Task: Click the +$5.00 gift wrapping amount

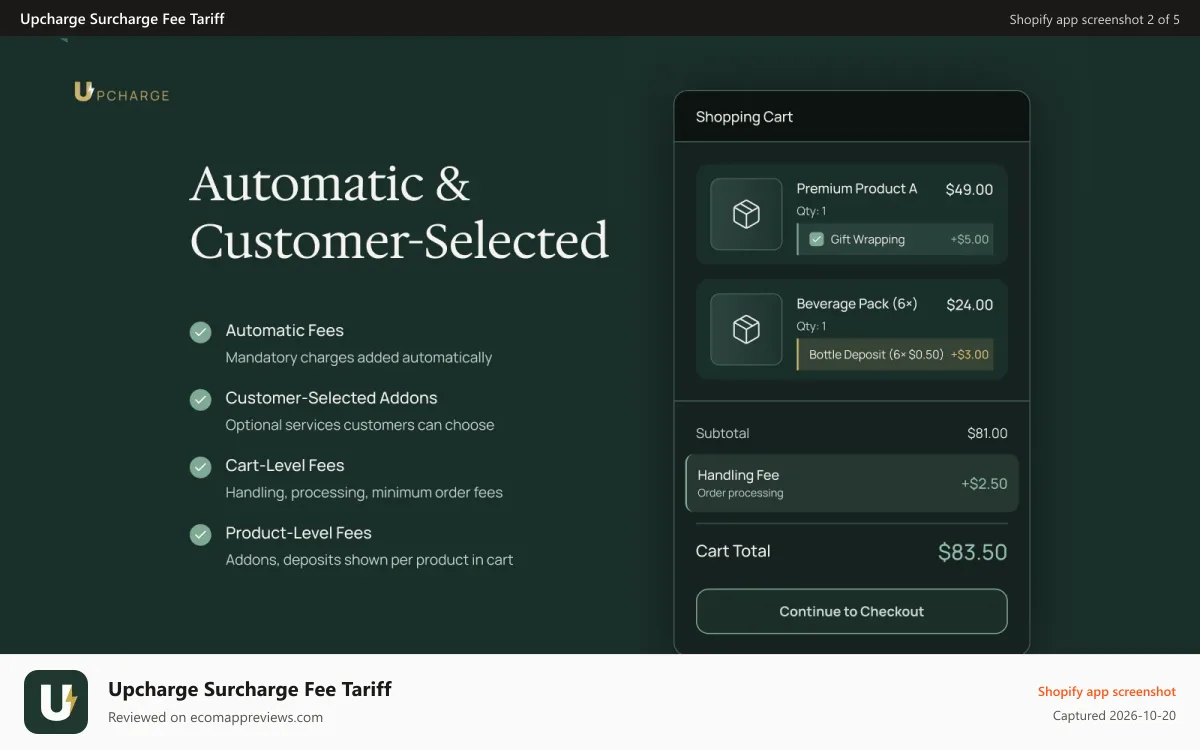Action: point(969,239)
